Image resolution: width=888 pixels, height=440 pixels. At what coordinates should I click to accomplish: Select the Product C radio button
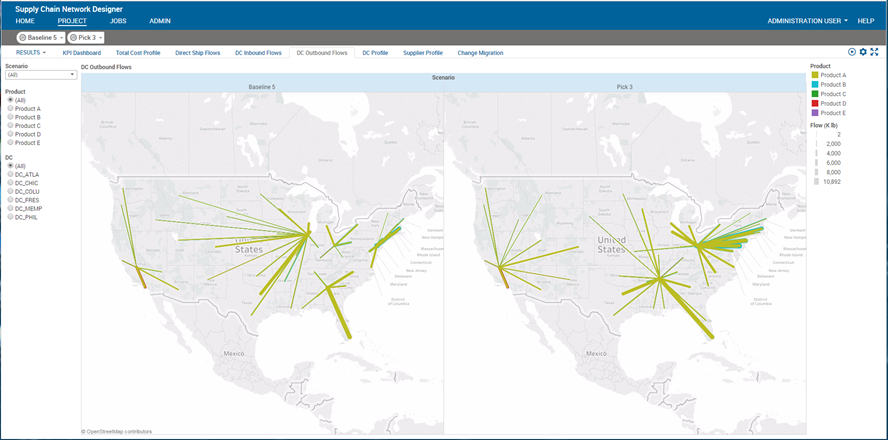click(x=10, y=126)
